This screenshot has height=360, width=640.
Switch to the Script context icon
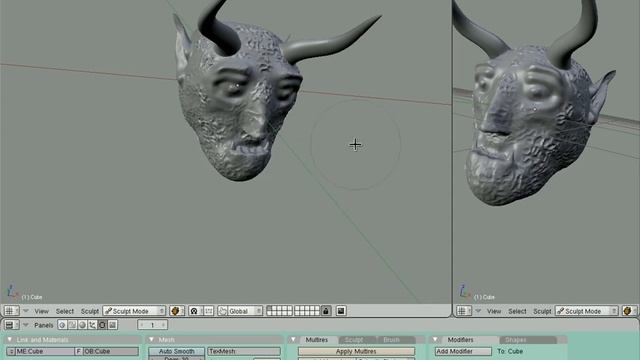(x=72, y=325)
